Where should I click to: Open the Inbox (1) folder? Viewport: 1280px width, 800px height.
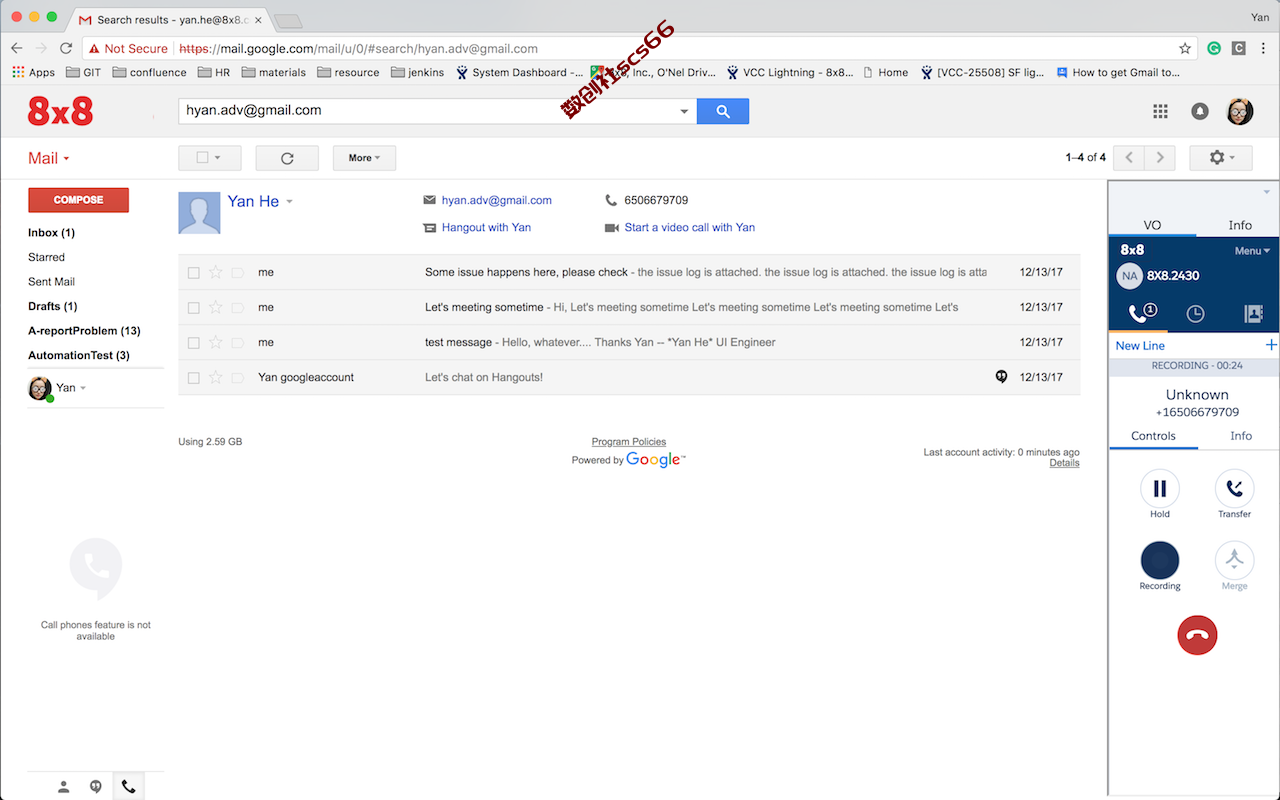pyautogui.click(x=51, y=233)
